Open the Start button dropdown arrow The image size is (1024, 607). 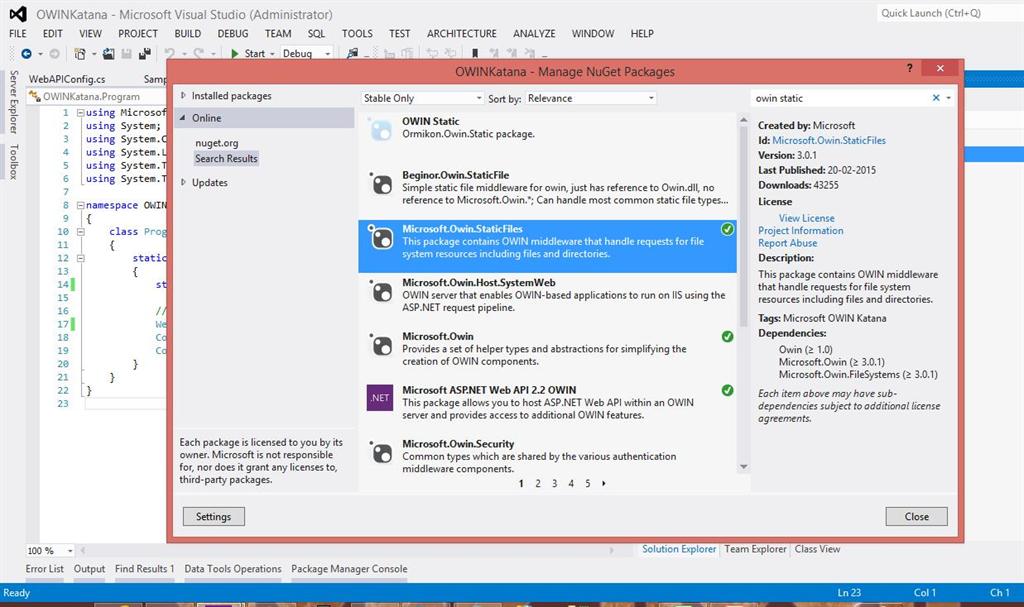(x=272, y=54)
